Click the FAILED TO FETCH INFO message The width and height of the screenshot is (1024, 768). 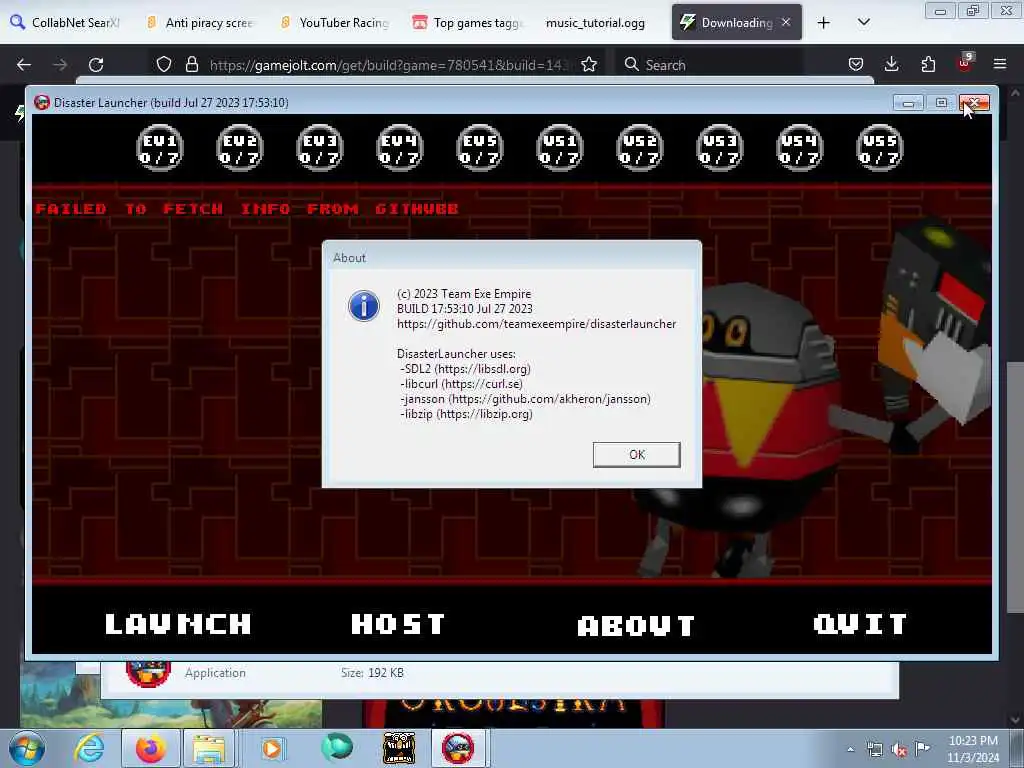247,209
